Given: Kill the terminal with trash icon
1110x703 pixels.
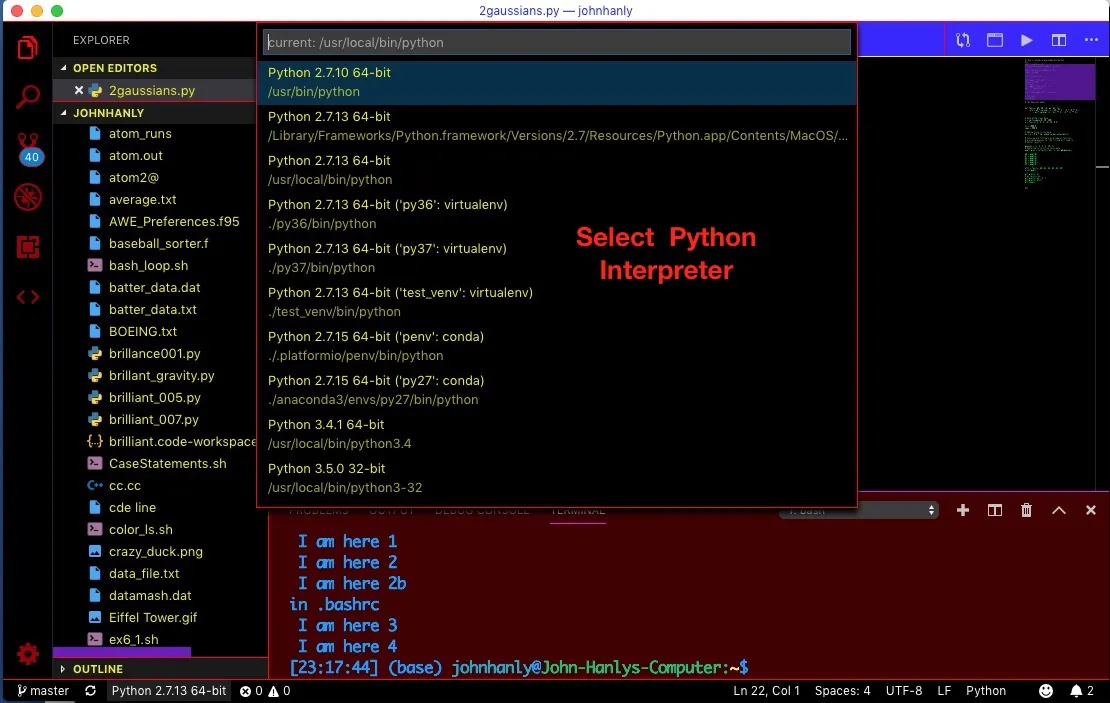Looking at the screenshot, I should pyautogui.click(x=1026, y=510).
